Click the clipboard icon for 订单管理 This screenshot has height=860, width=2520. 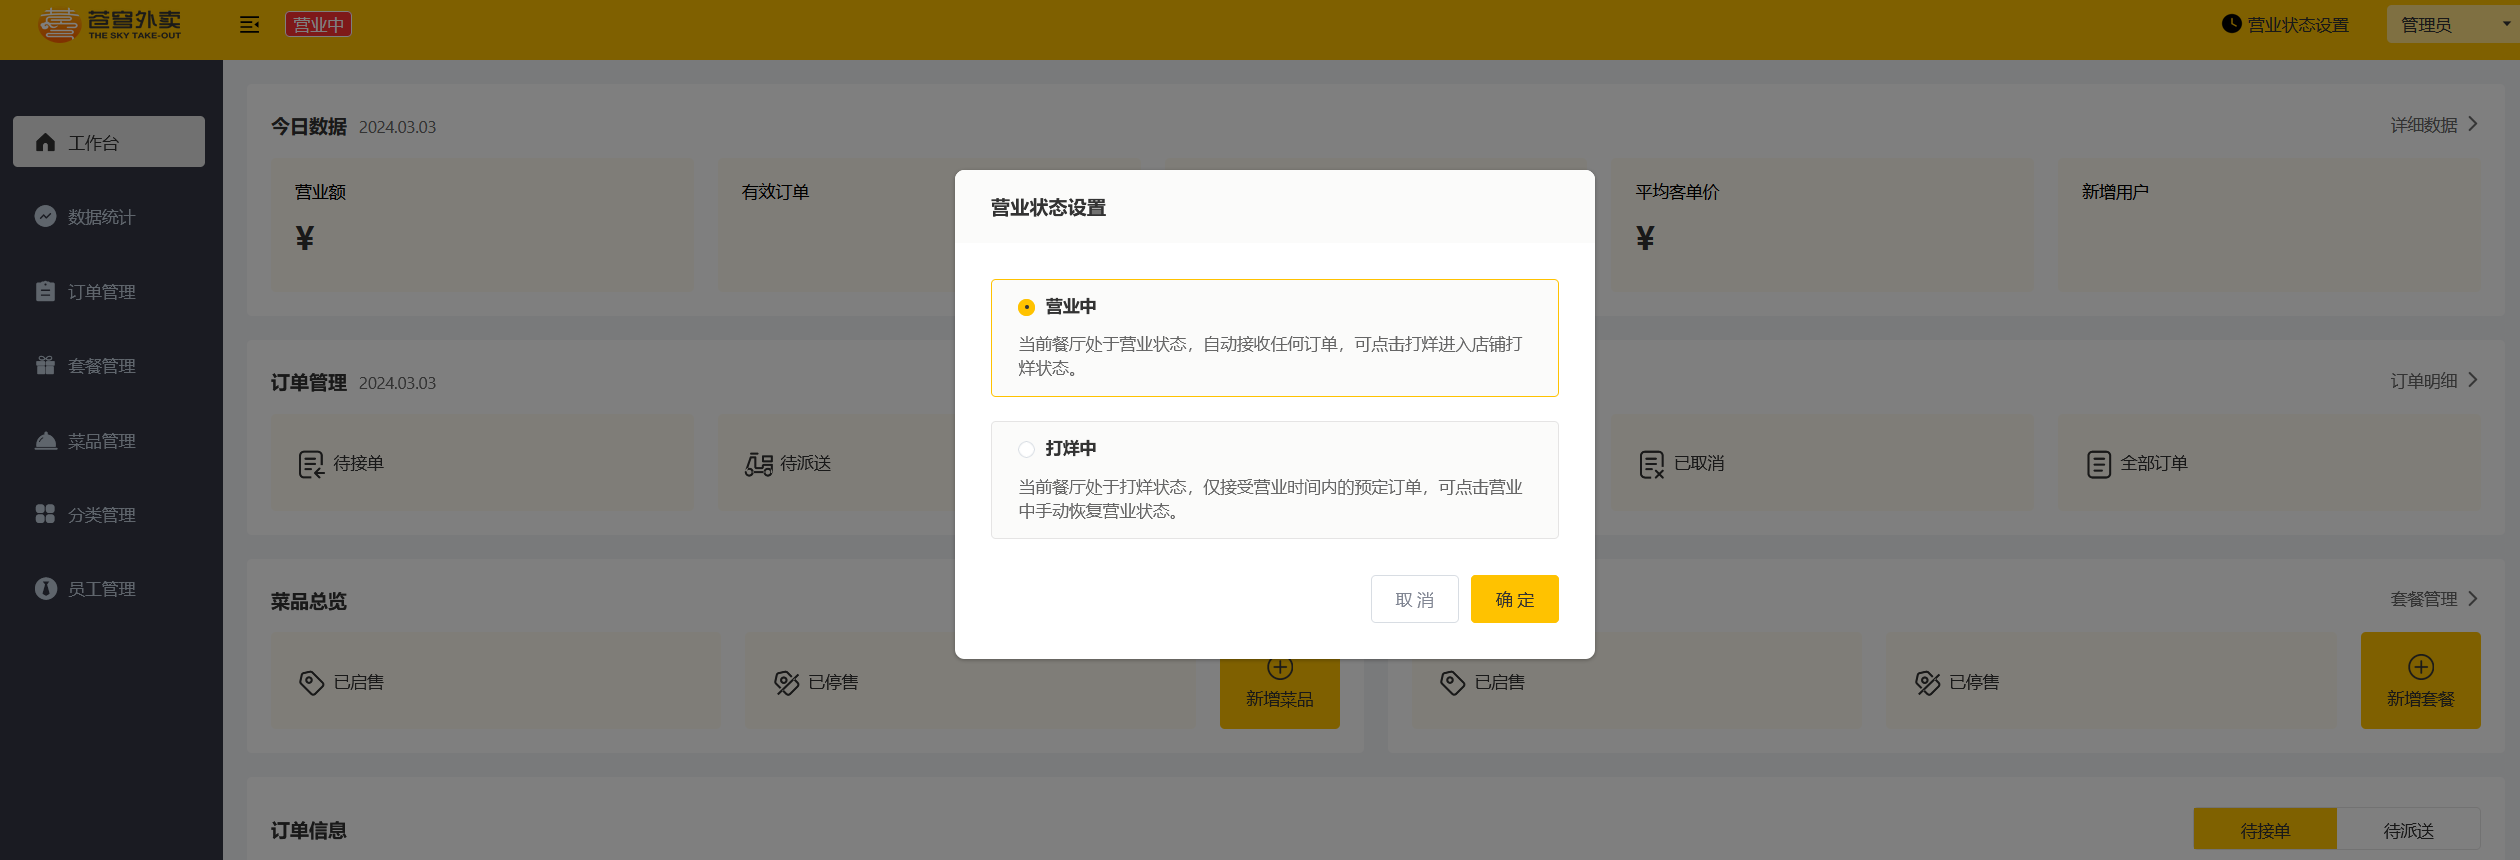(x=45, y=291)
